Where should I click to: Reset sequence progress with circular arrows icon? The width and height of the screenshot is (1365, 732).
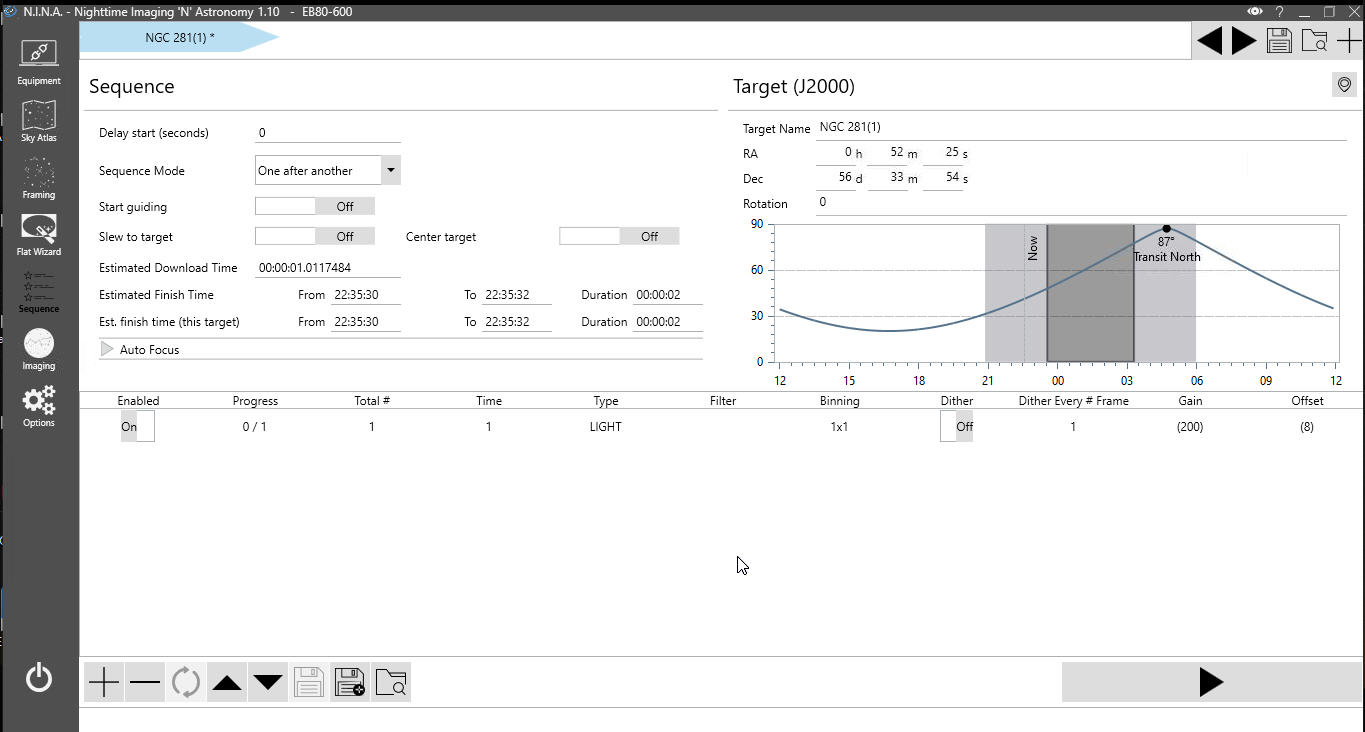click(186, 683)
